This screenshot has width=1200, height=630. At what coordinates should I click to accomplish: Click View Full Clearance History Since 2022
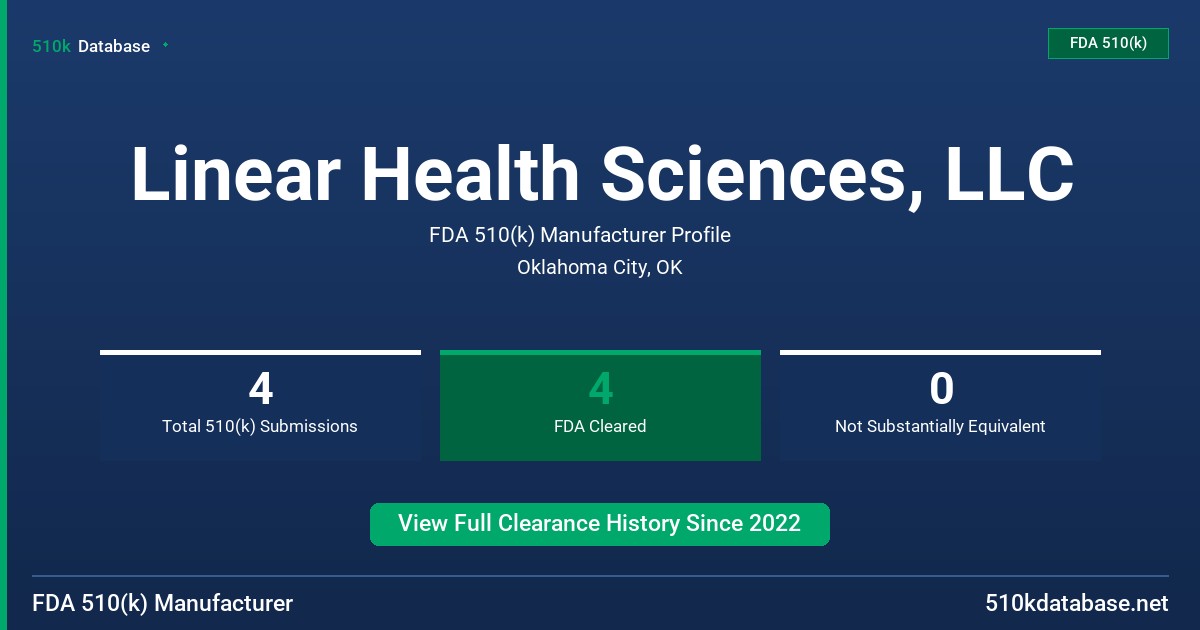(x=600, y=524)
